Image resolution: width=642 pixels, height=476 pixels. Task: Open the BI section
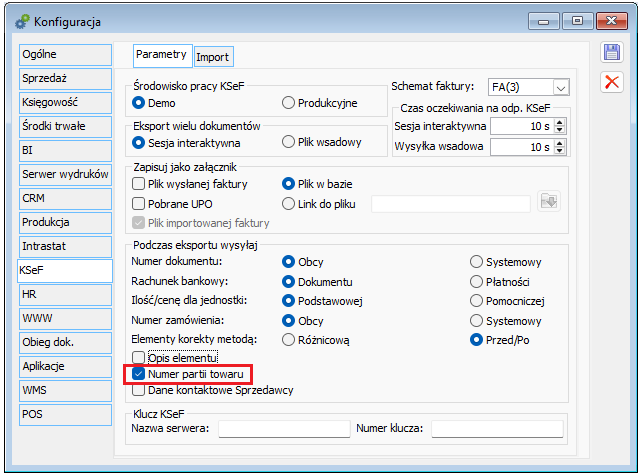click(x=65, y=151)
